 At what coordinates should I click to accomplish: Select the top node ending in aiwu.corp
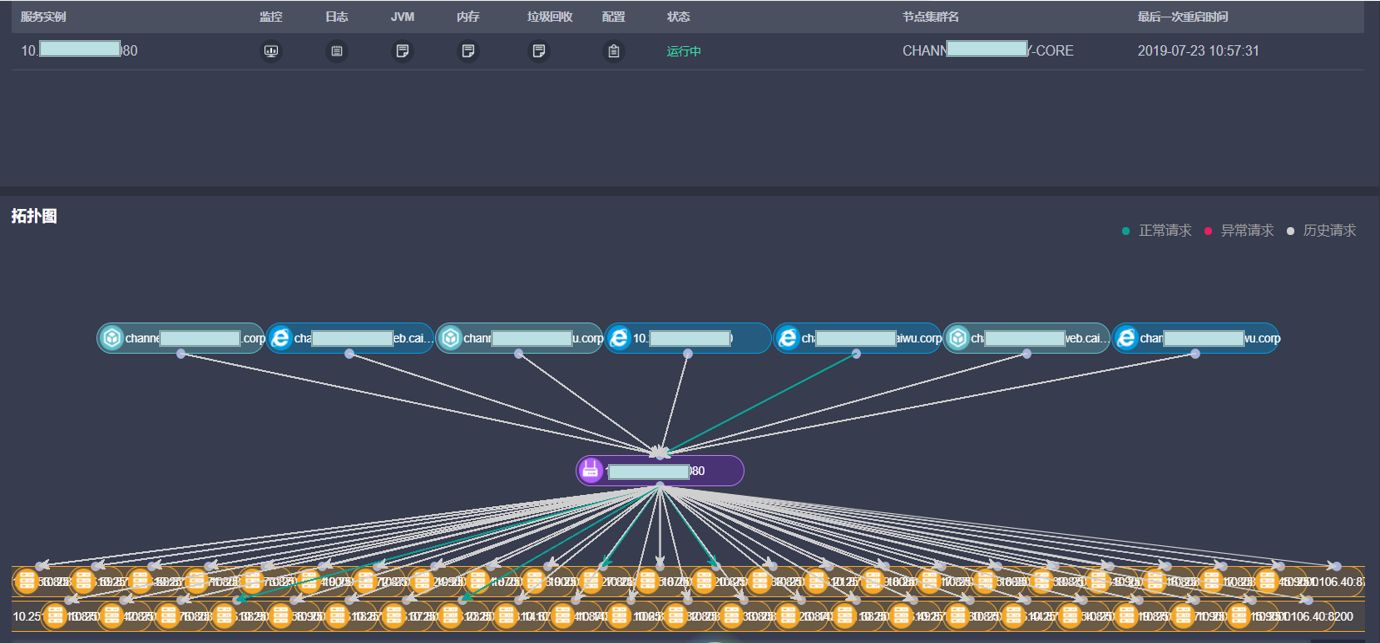tap(858, 338)
